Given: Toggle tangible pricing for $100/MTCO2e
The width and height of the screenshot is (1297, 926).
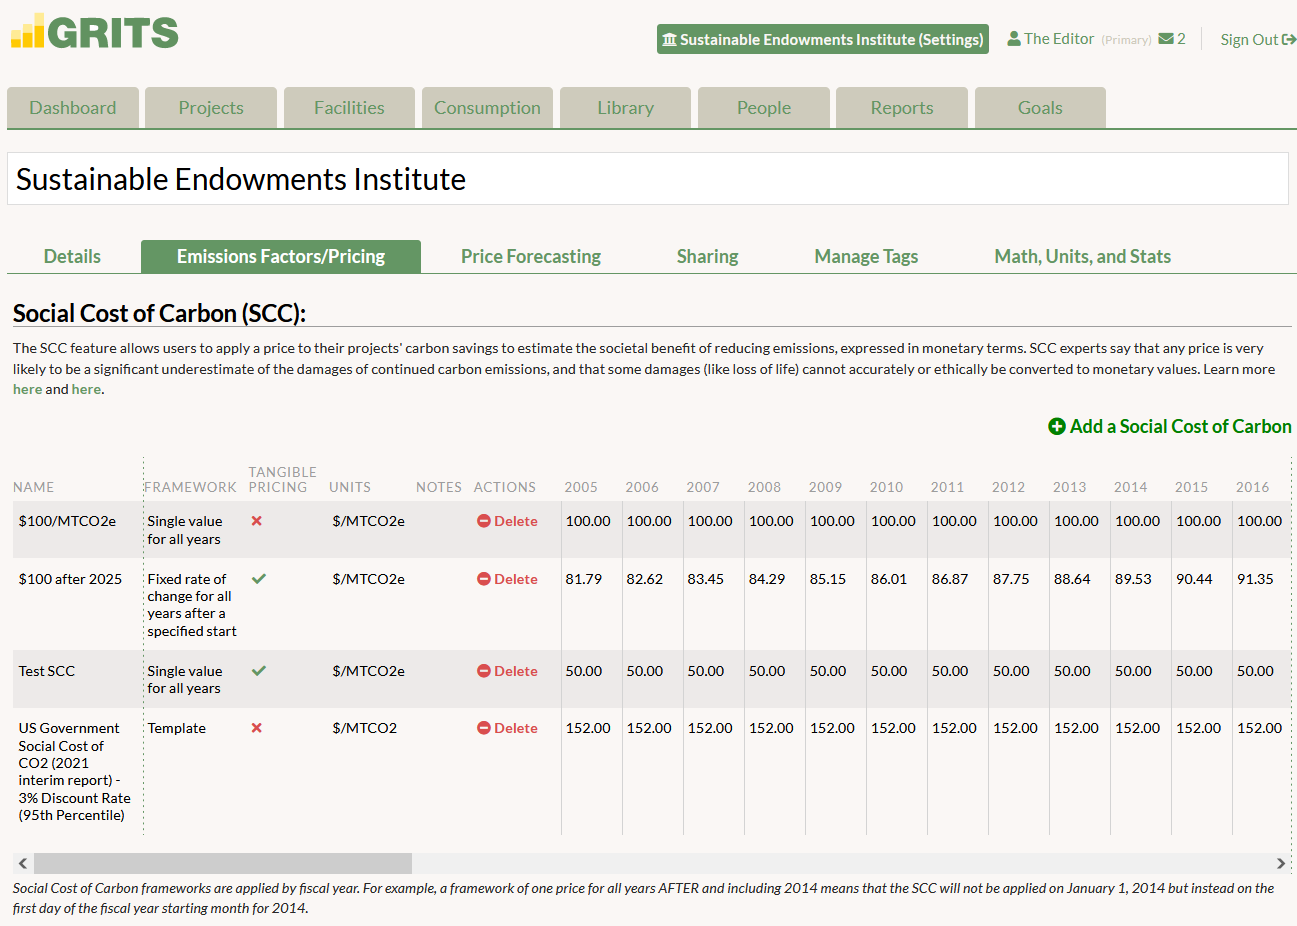Looking at the screenshot, I should point(257,521).
